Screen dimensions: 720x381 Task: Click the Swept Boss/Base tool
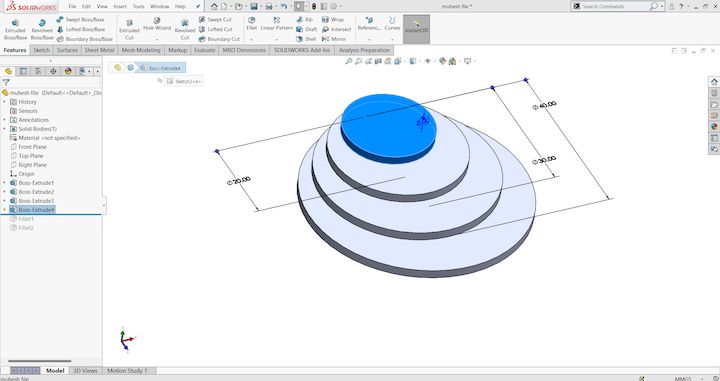(80, 20)
